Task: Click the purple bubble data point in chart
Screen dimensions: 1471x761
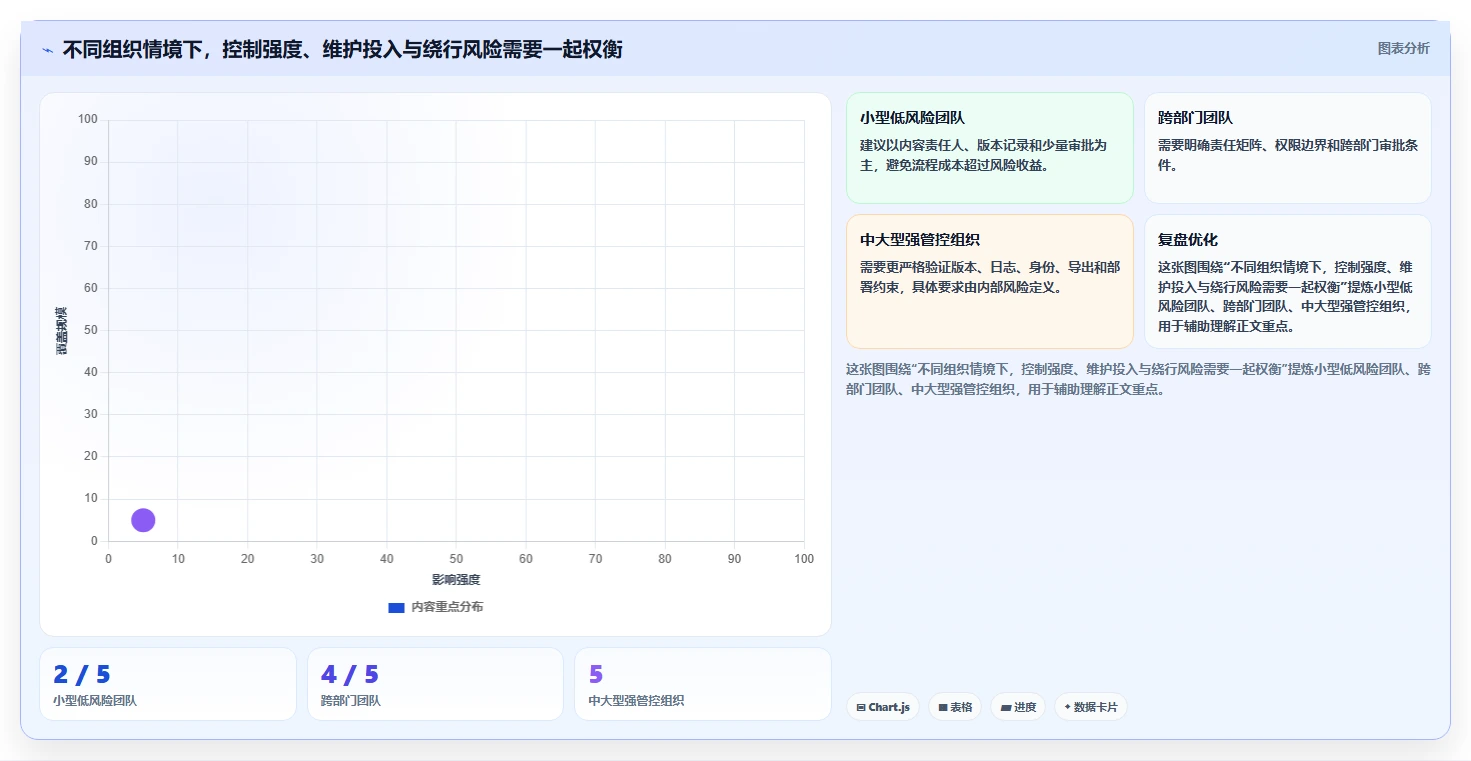Action: tap(143, 520)
